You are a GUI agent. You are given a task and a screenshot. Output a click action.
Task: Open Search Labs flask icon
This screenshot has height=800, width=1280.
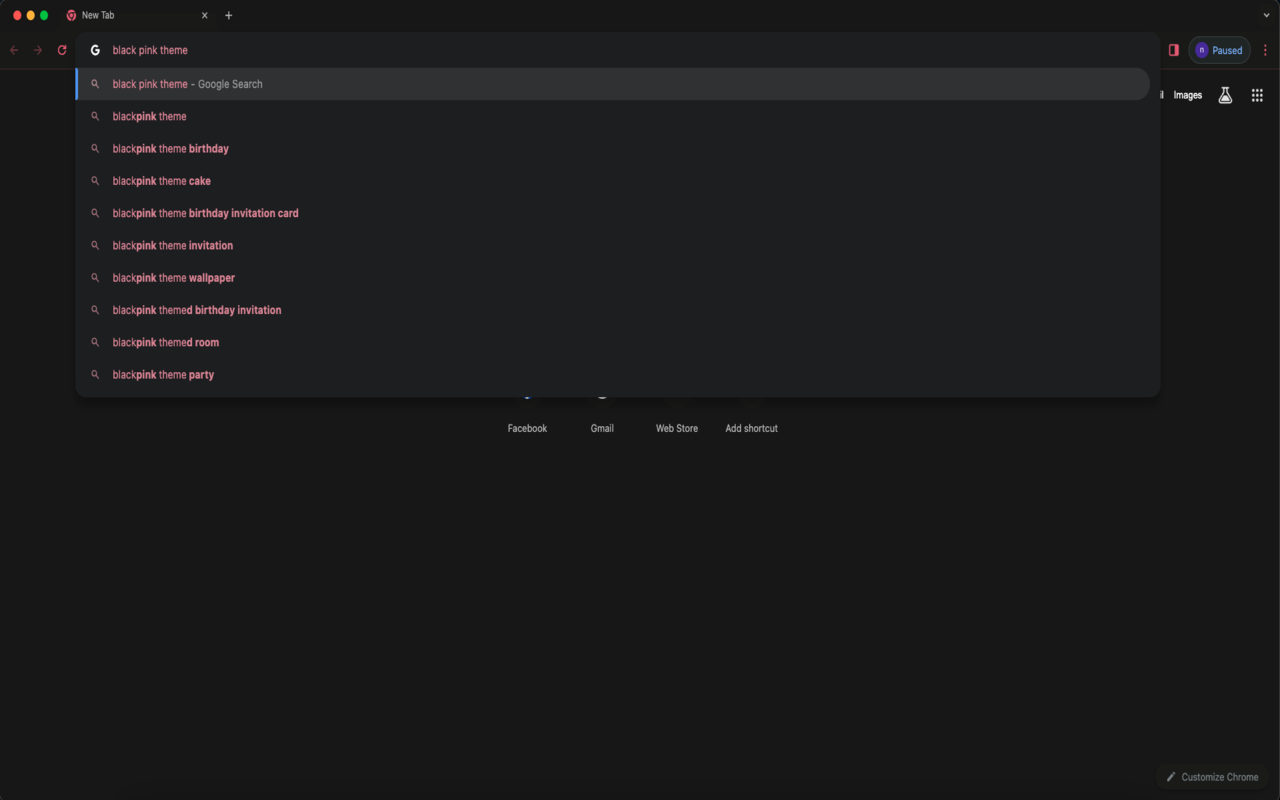coord(1224,95)
